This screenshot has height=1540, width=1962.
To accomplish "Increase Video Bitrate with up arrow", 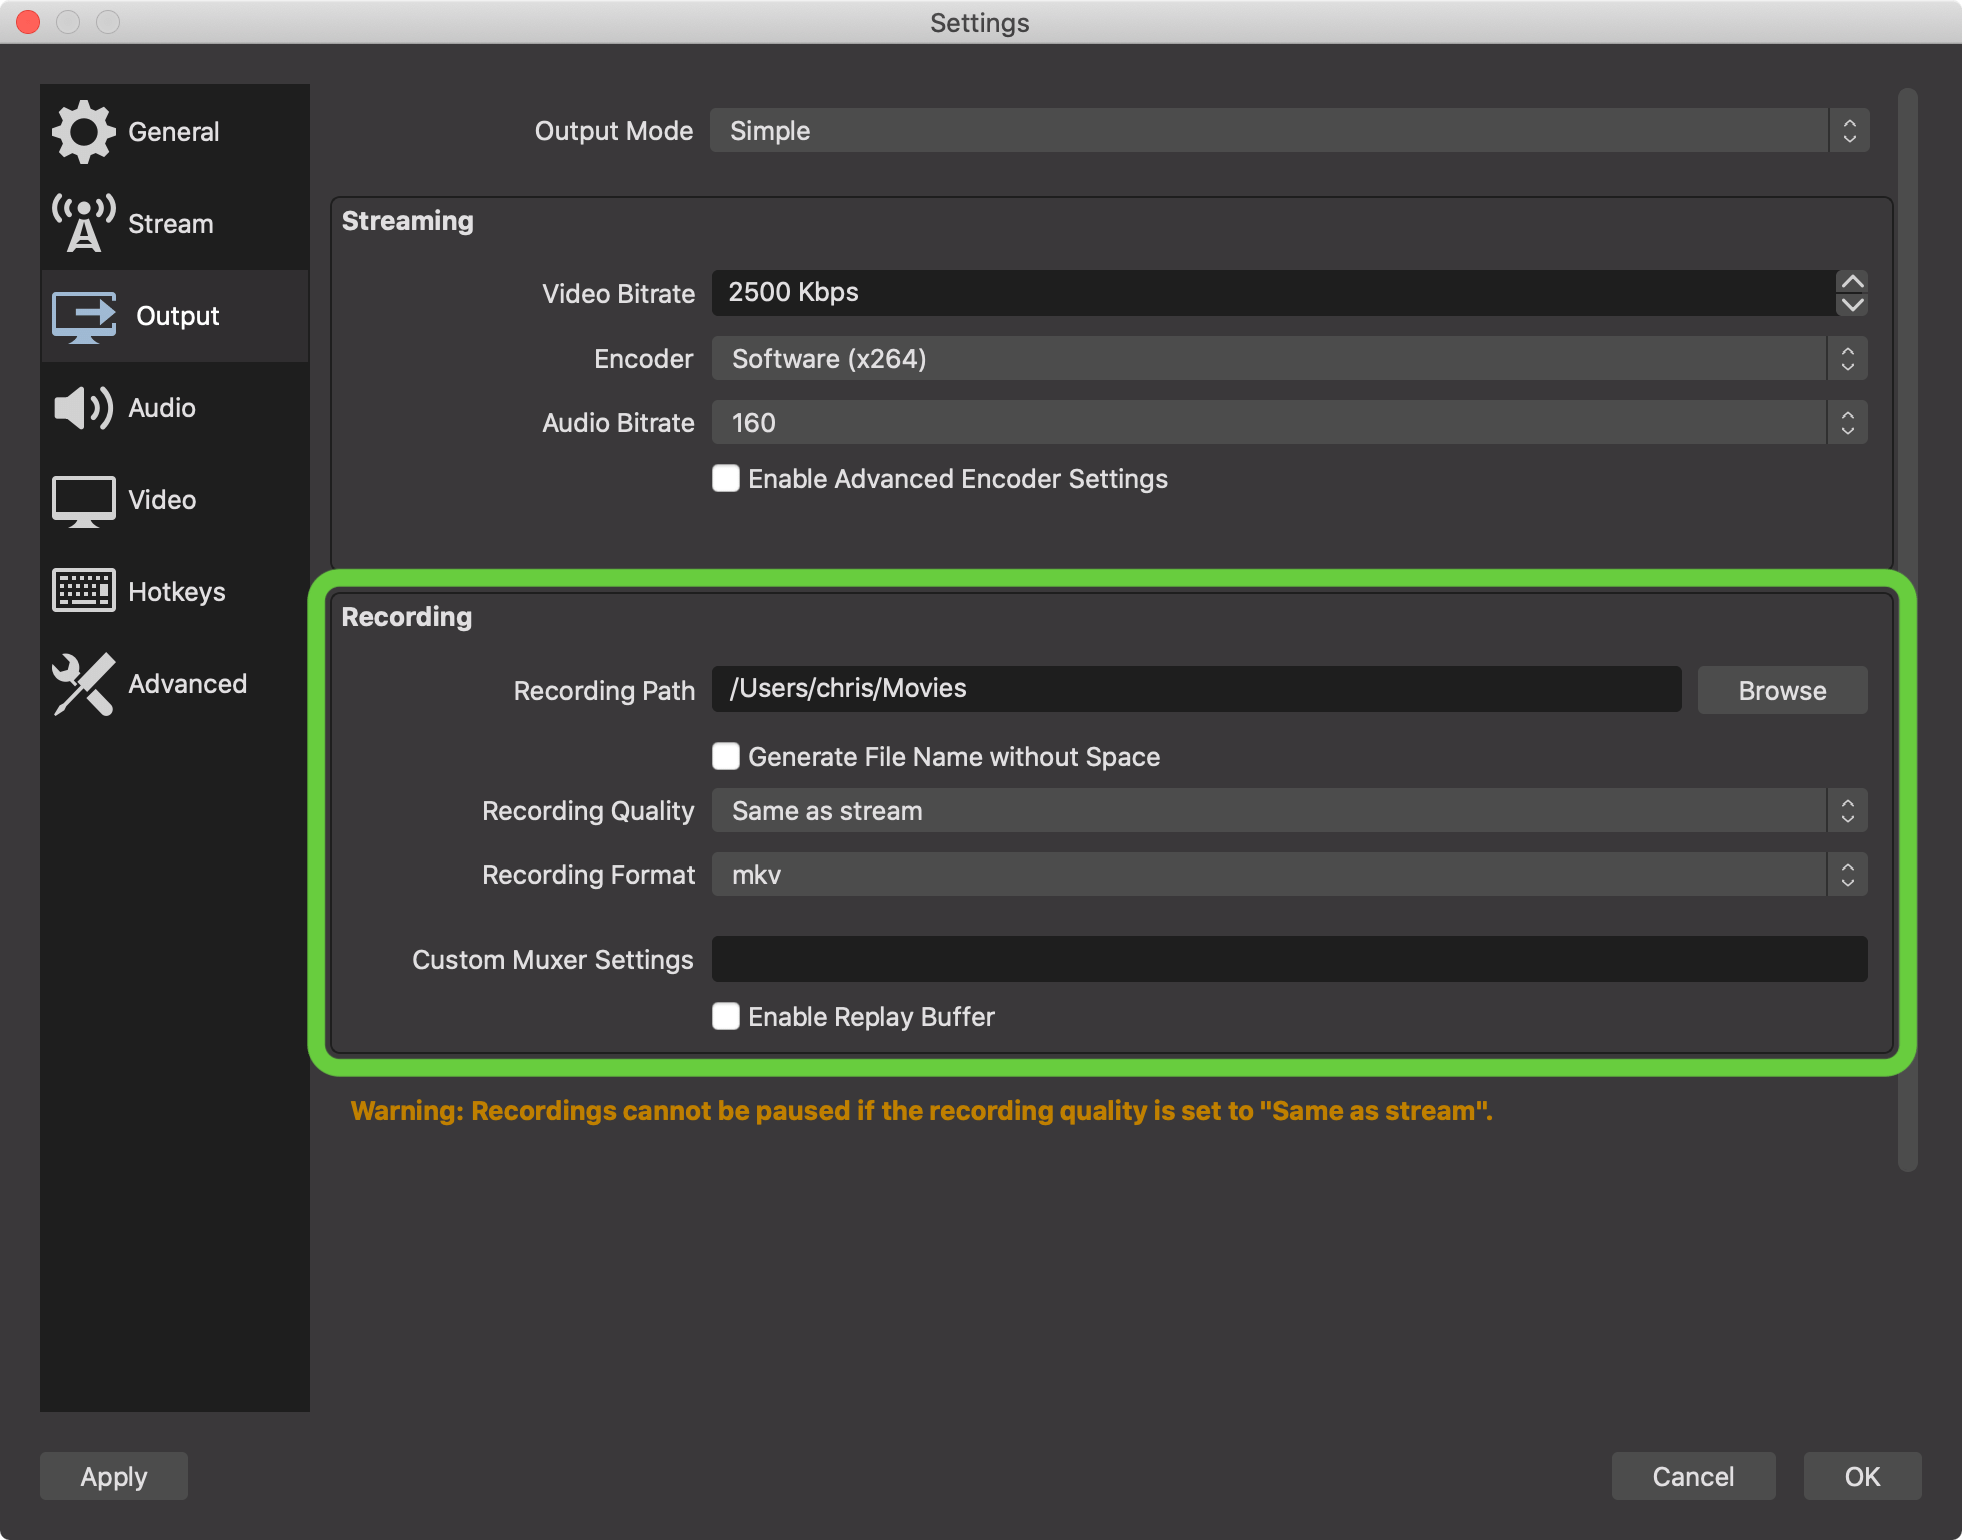I will (1852, 281).
